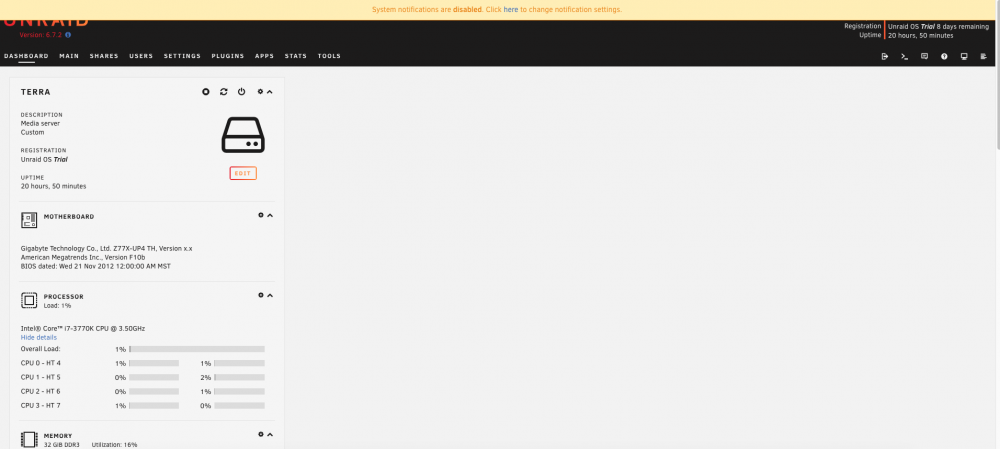This screenshot has width=1000, height=449.
Task: Click 'Unraid OS Trial 8 days remaining' text
Action: coord(938,26)
